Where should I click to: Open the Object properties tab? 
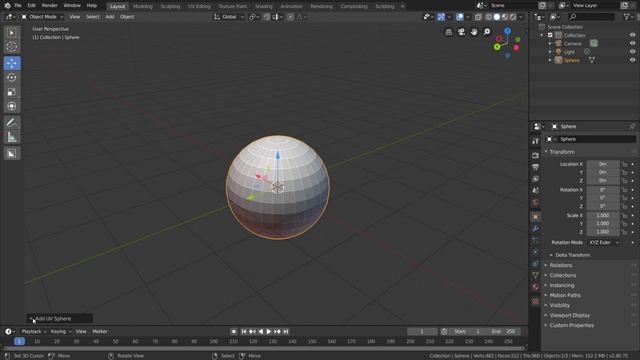[x=536, y=217]
